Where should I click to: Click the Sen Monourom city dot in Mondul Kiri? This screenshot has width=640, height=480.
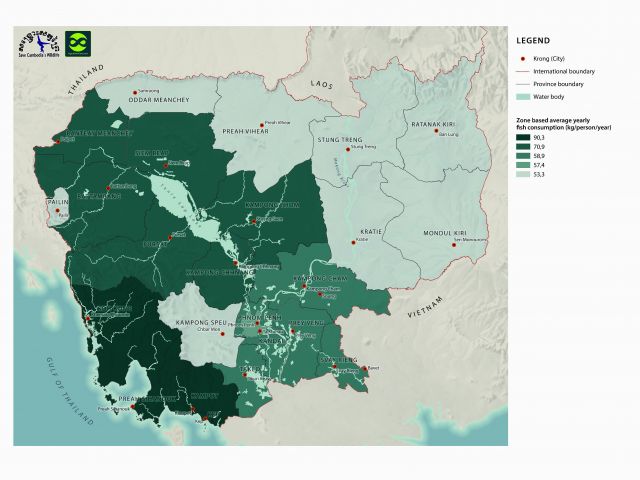click(x=453, y=245)
